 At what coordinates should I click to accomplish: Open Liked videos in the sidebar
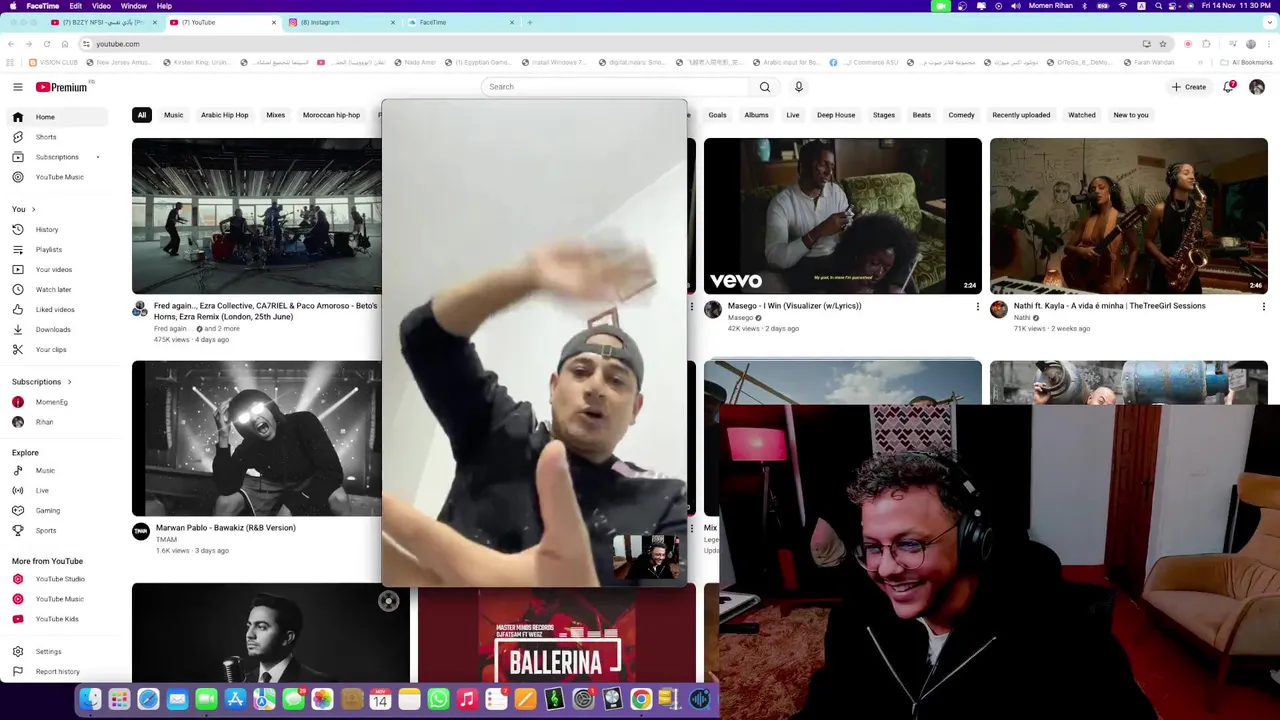coord(56,309)
